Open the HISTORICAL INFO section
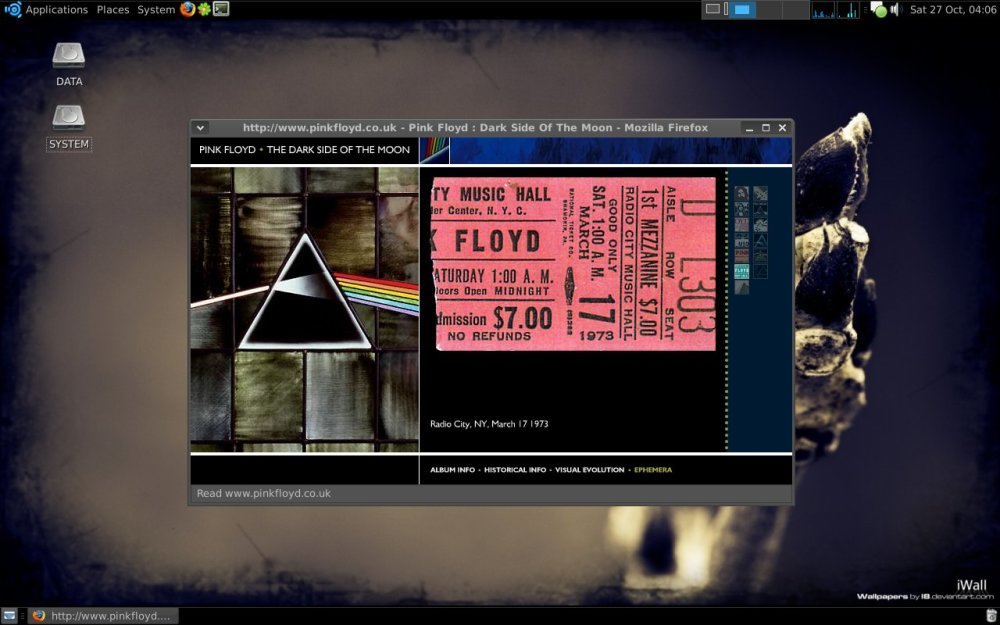Image resolution: width=1000 pixels, height=625 pixels. [x=515, y=470]
